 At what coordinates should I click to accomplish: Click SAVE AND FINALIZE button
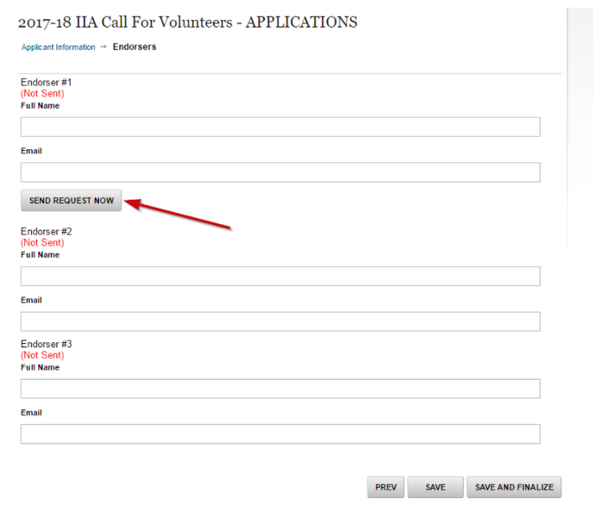tap(514, 487)
